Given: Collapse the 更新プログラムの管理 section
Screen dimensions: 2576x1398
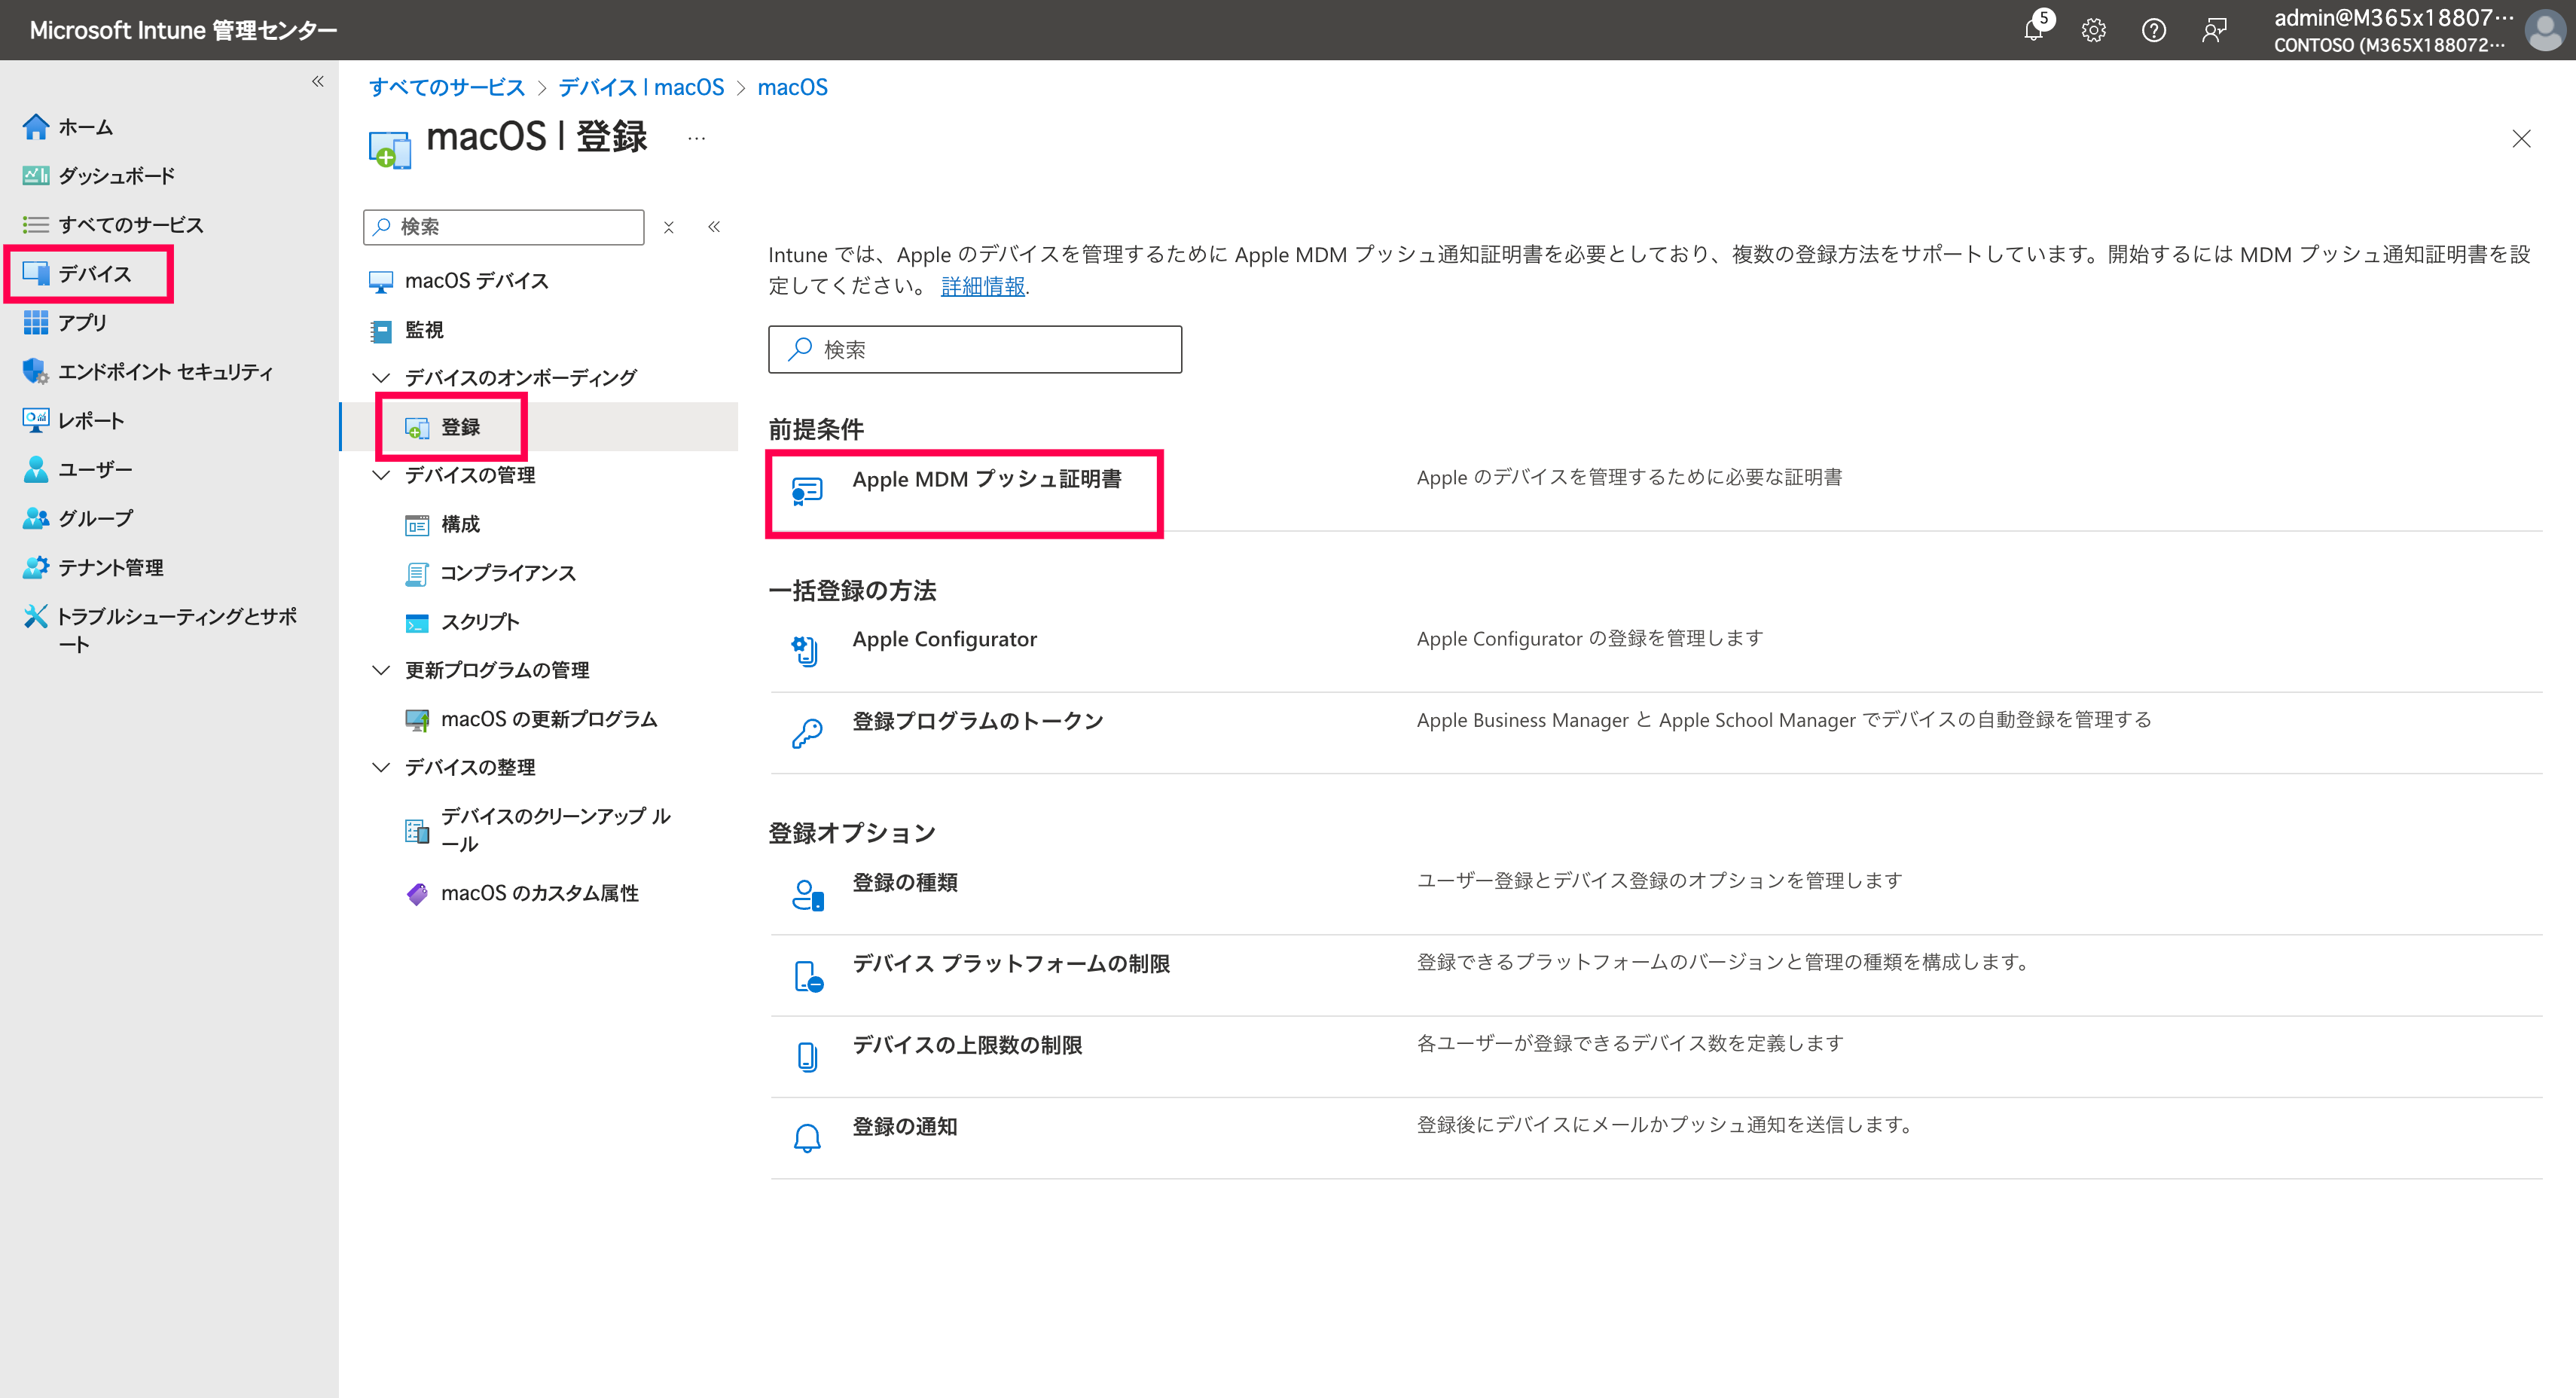Looking at the screenshot, I should 381,670.
